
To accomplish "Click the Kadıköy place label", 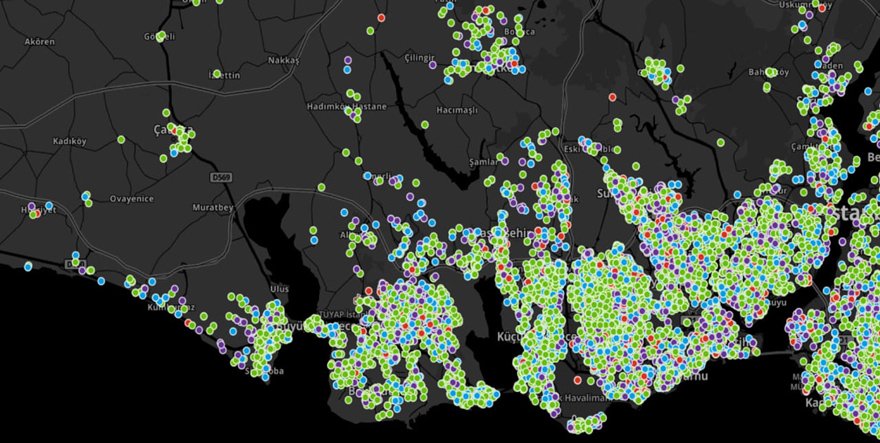I will tap(70, 141).
